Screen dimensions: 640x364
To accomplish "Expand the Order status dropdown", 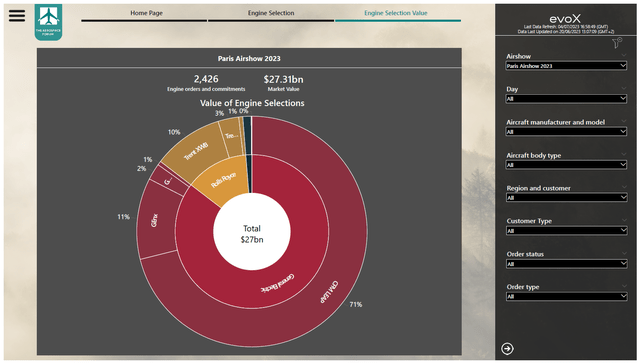I will pos(566,264).
